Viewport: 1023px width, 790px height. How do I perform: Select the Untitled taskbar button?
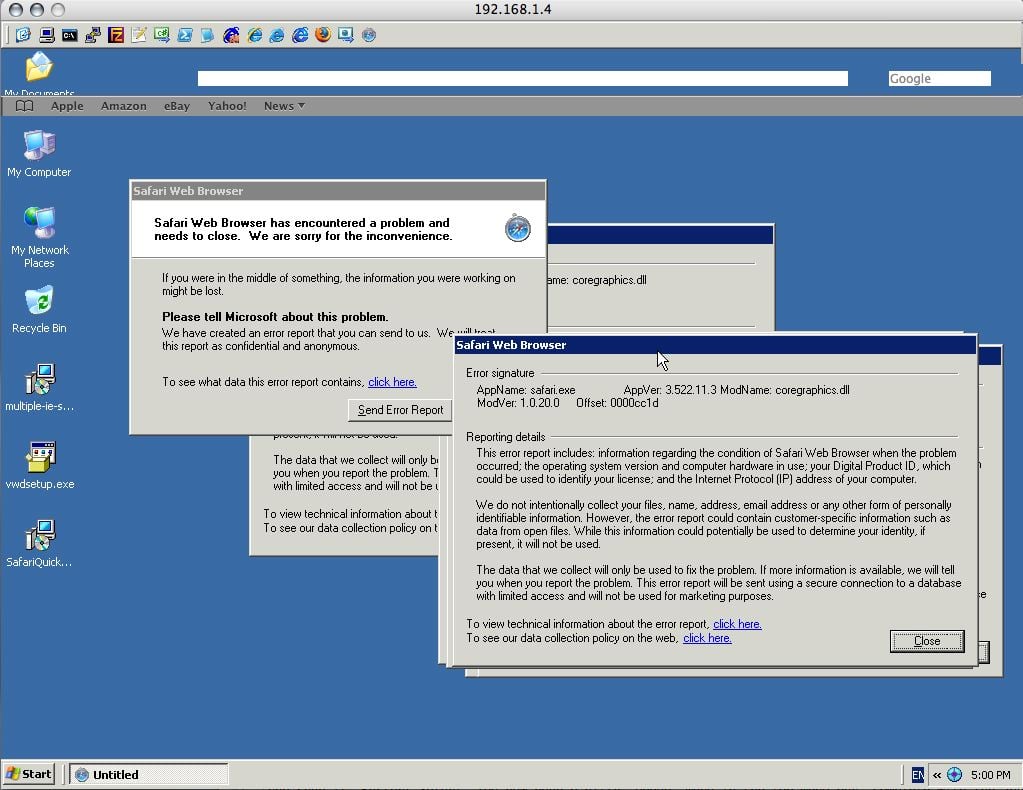pos(149,774)
